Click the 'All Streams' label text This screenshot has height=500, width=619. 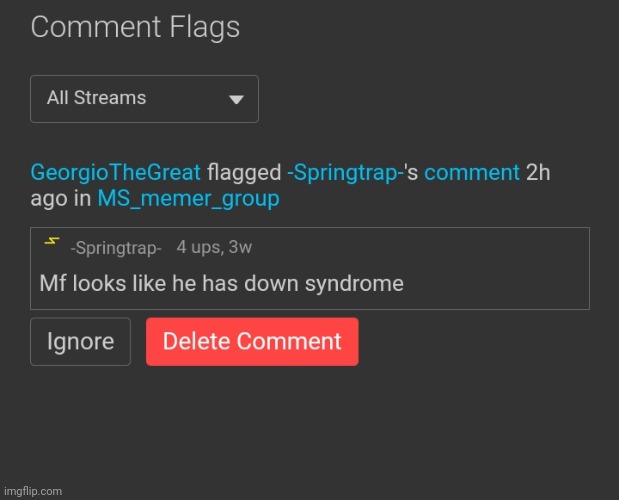tap(96, 98)
